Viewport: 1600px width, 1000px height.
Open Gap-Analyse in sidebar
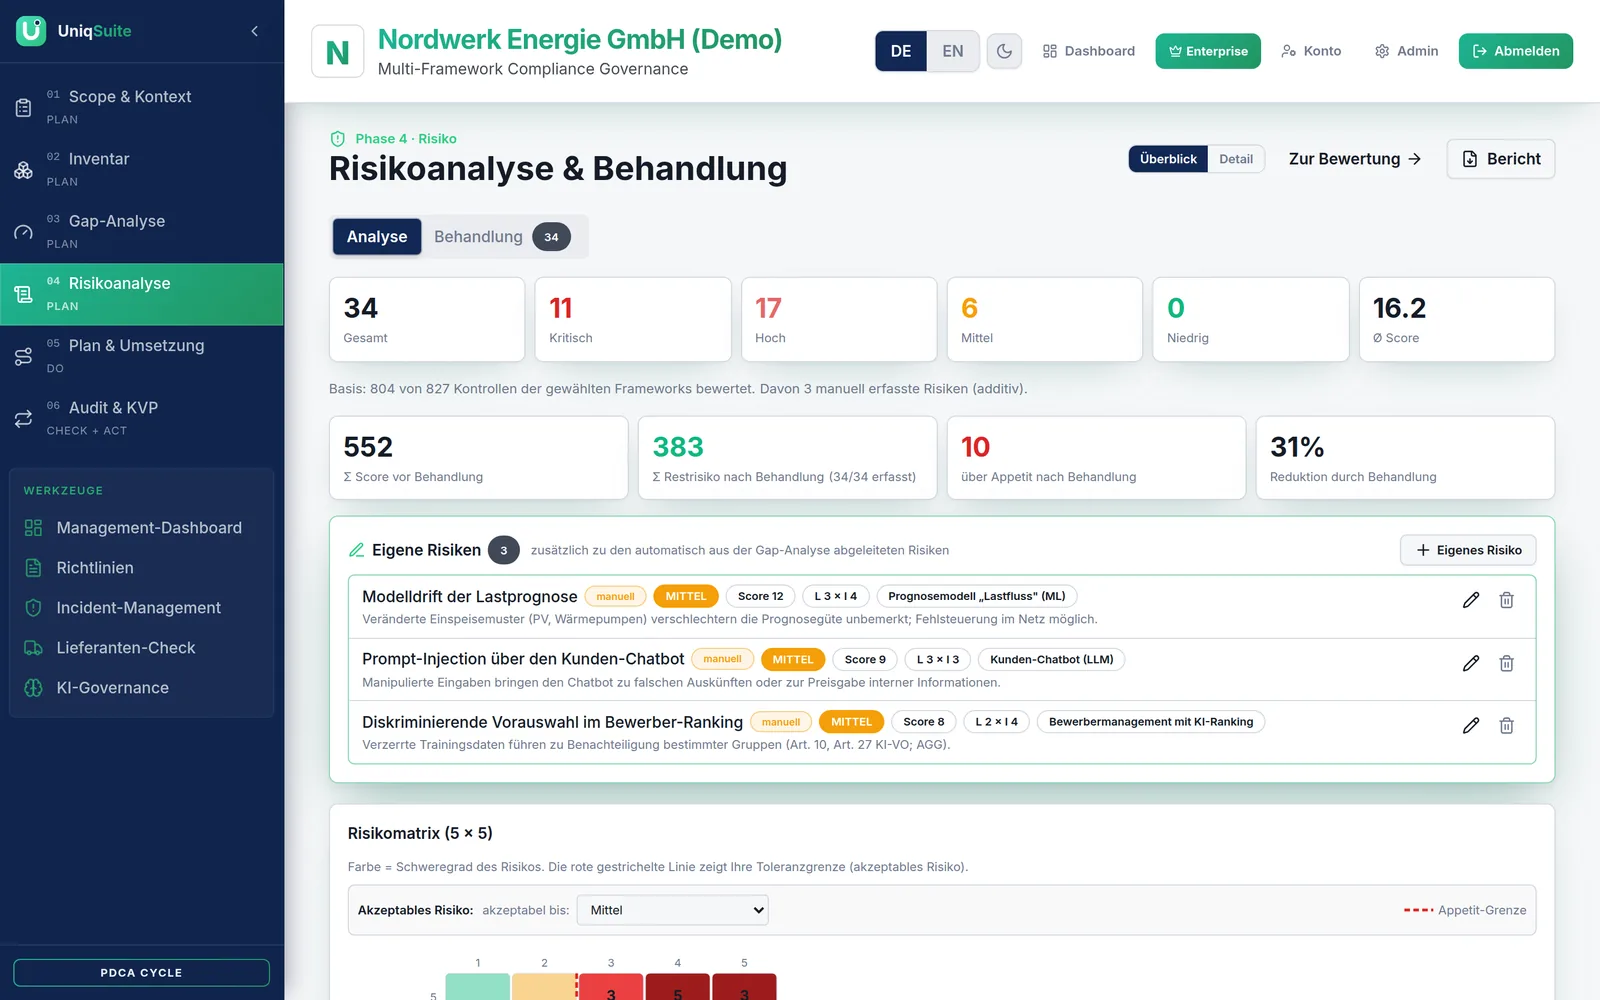(x=142, y=232)
